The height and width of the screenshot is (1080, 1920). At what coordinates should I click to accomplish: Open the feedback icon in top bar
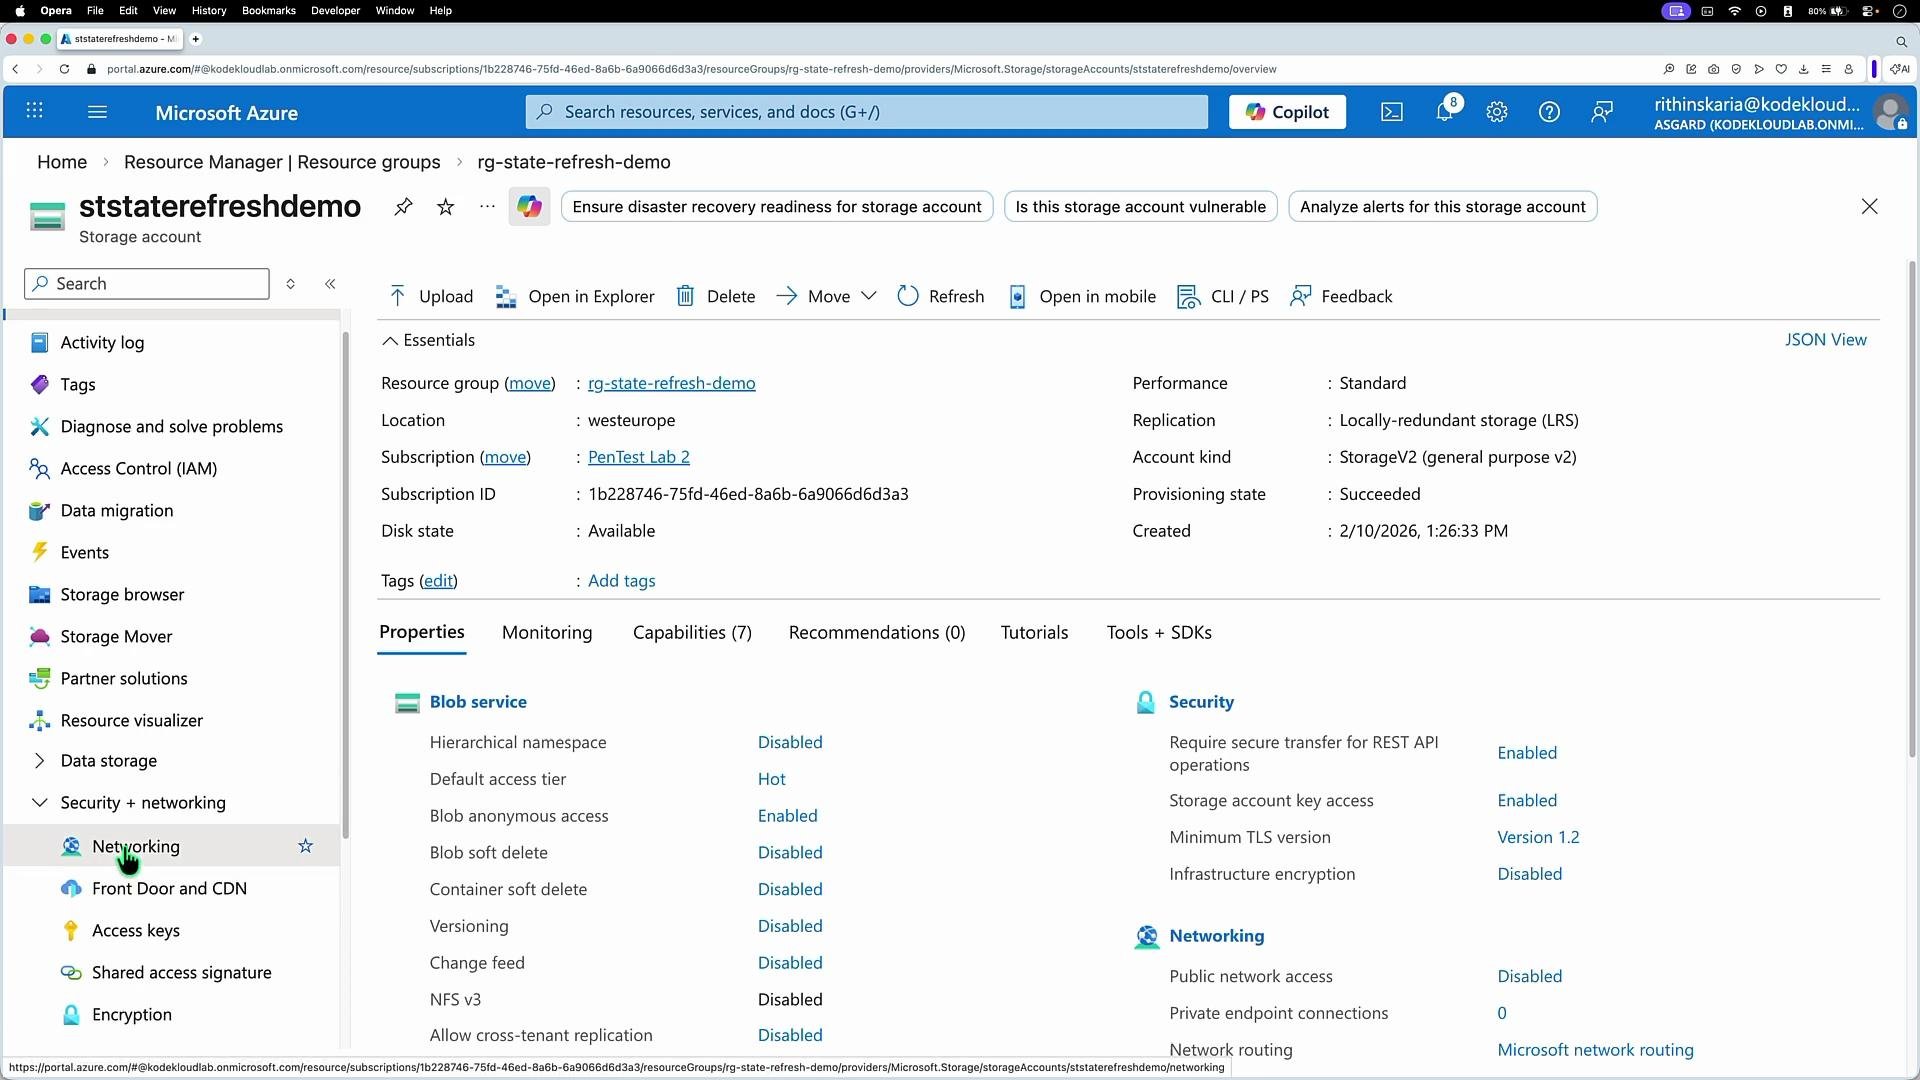(1602, 112)
